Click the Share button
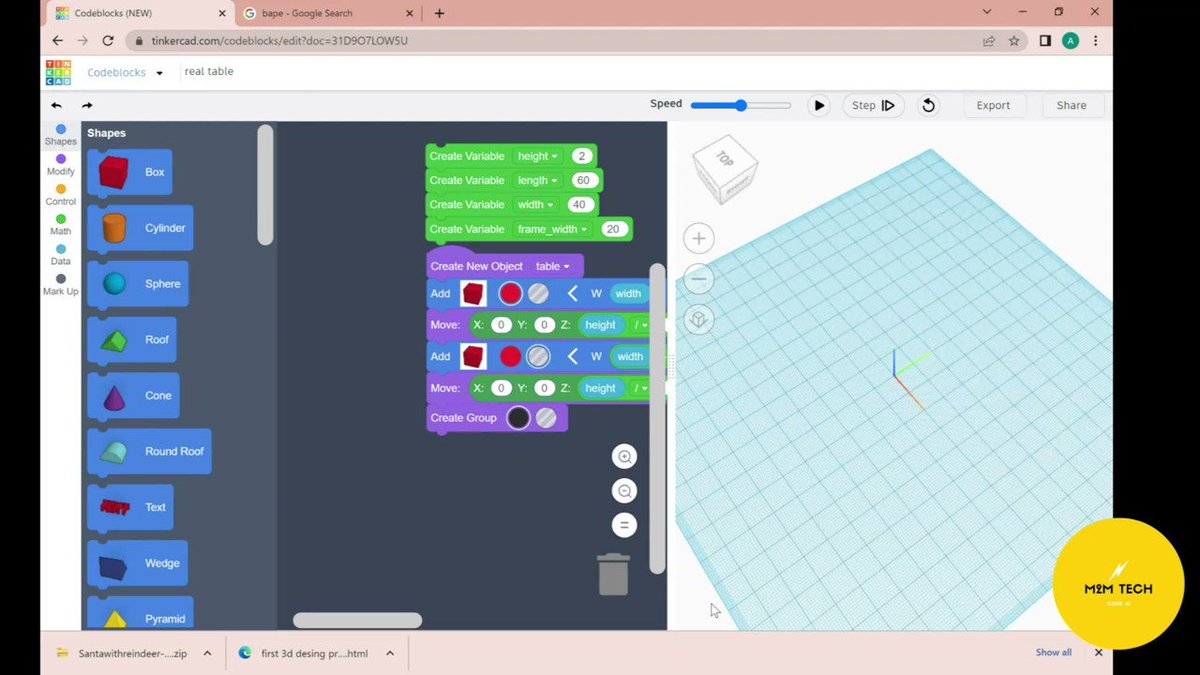Viewport: 1200px width, 675px height. 1071,104
